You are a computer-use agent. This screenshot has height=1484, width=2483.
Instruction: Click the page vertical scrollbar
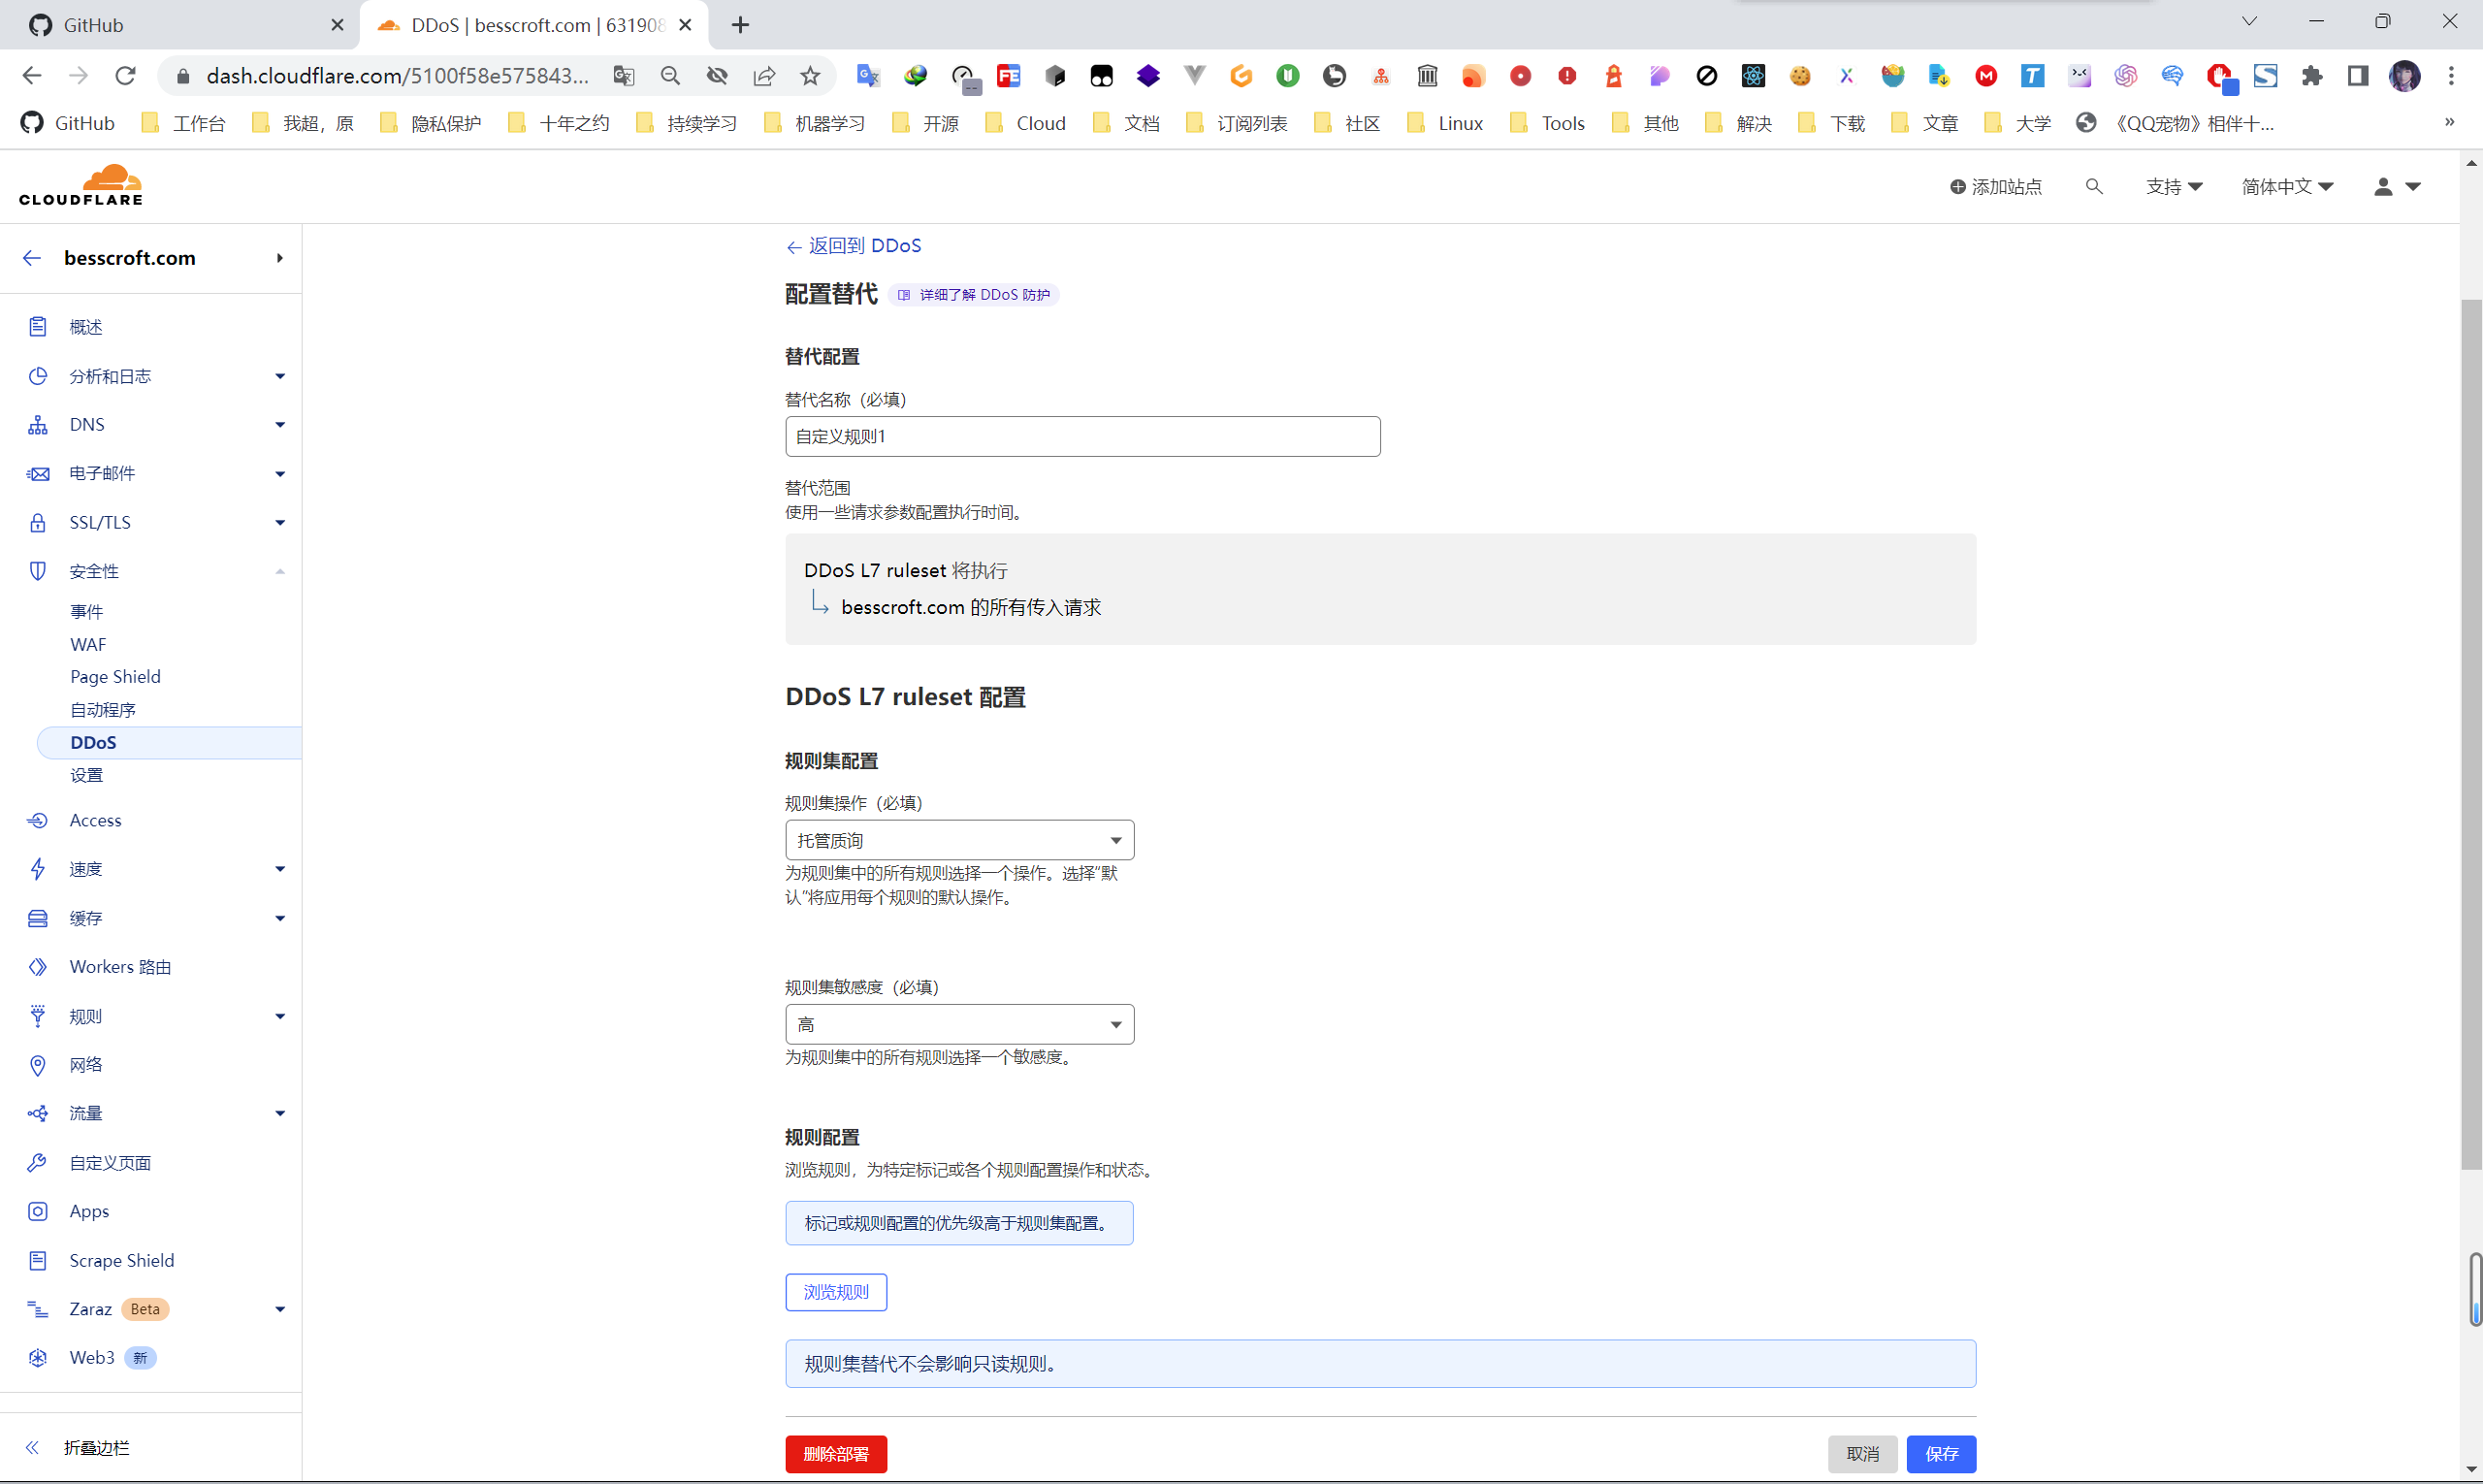[x=2471, y=734]
